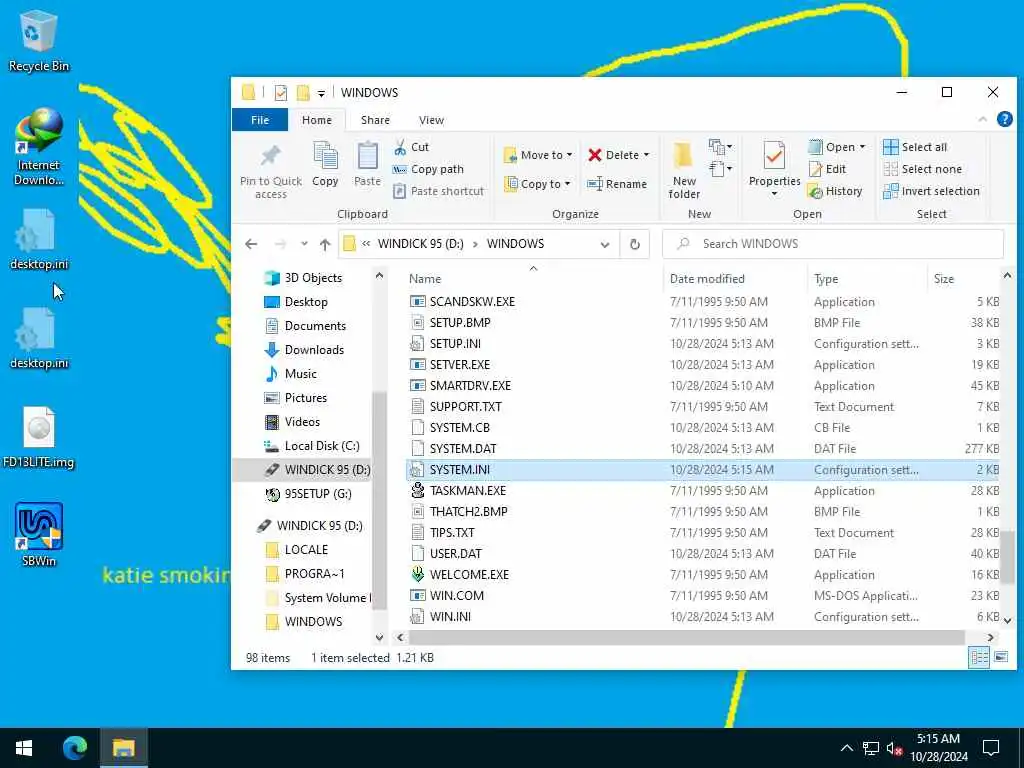Switch to the Share ribbon tab

coord(375,120)
